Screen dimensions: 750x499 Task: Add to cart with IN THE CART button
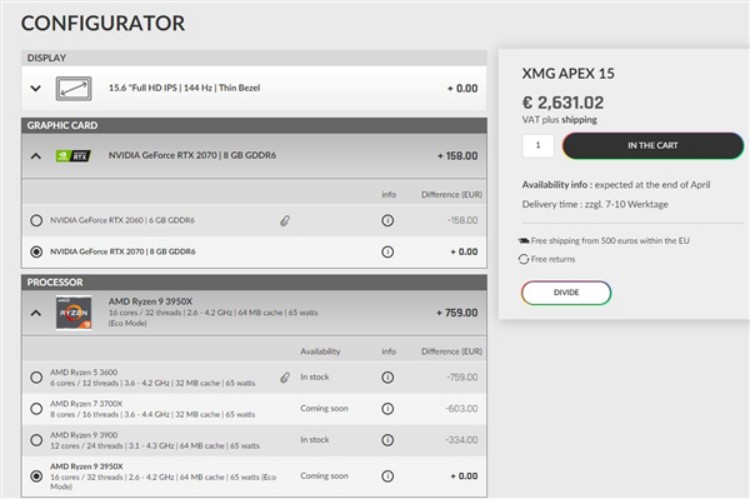653,145
